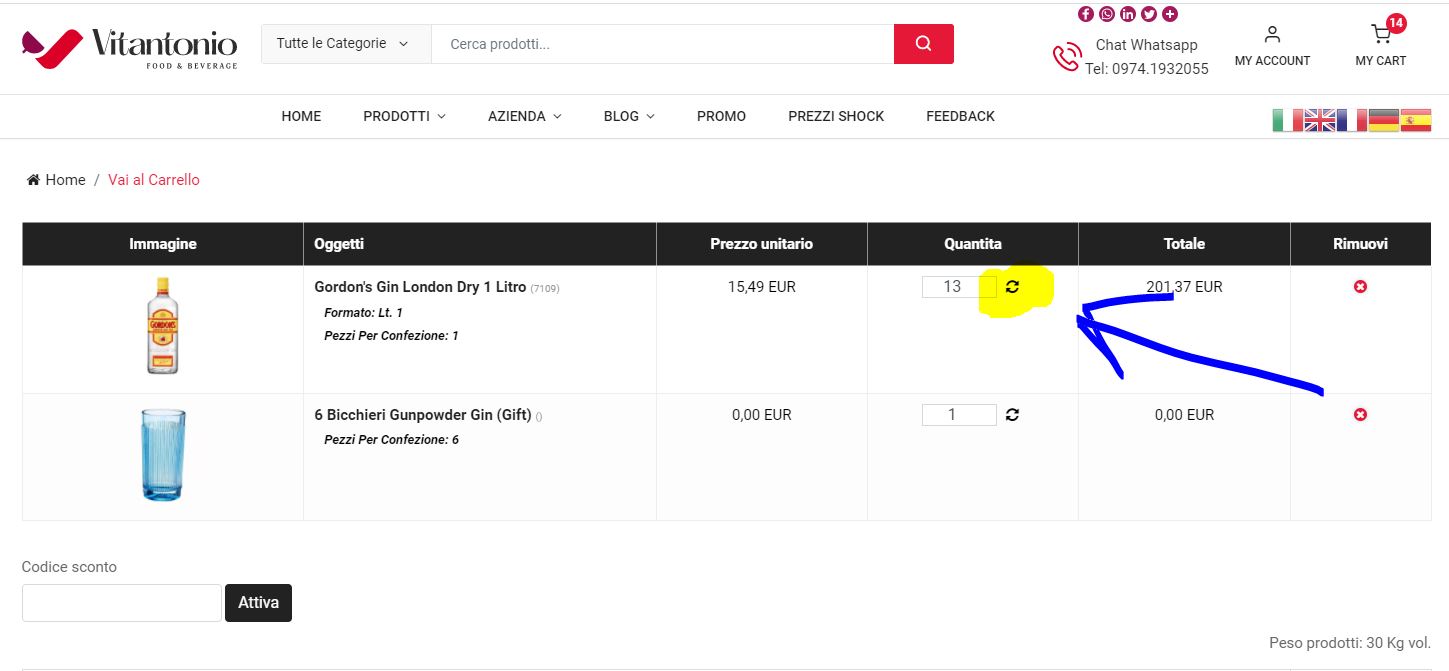1449x671 pixels.
Task: Click the Tel: 0974.1932055 phone number
Action: (x=1147, y=69)
